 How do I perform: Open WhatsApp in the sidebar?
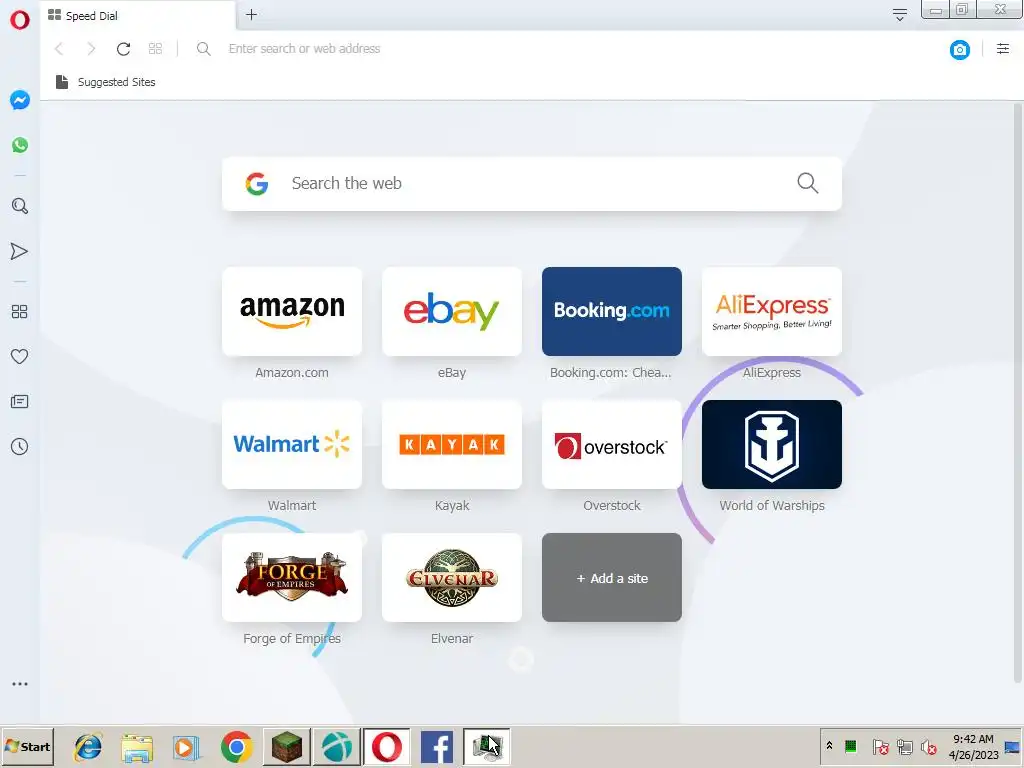click(x=20, y=145)
